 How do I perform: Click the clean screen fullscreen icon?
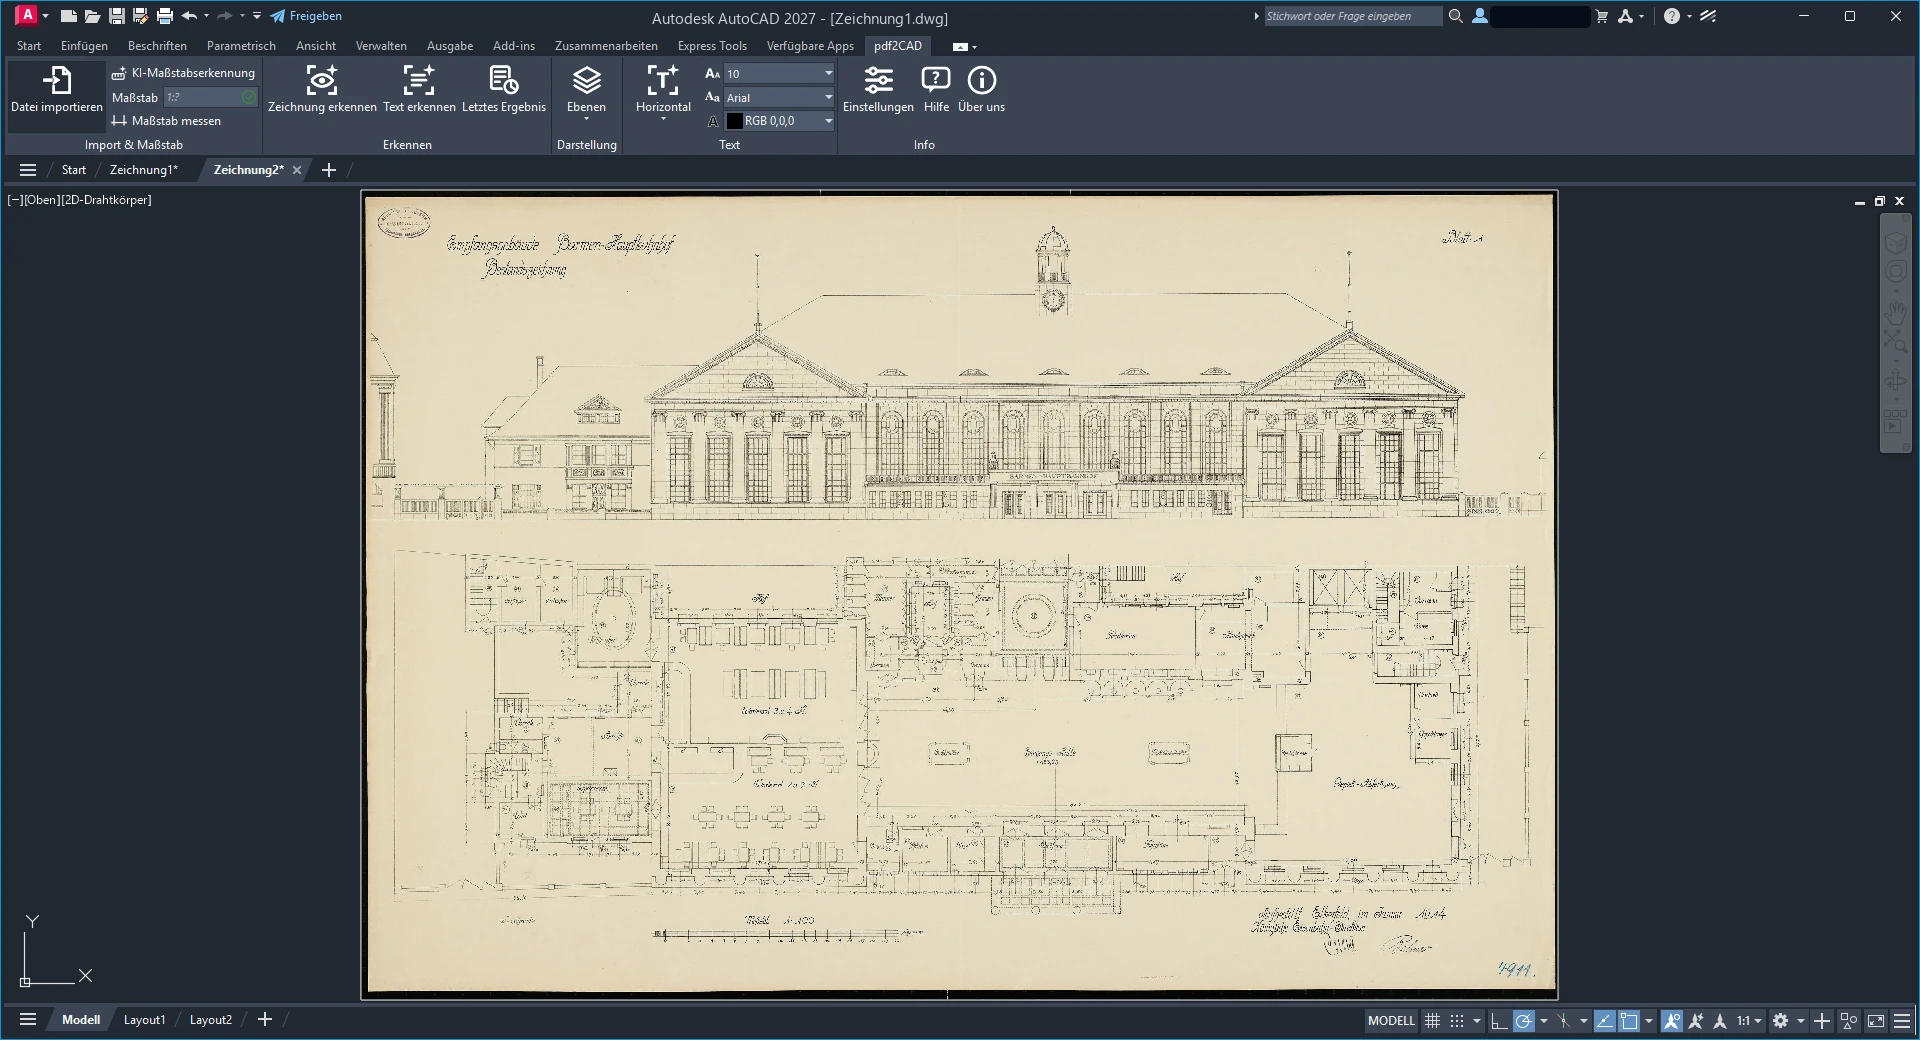tap(1876, 1021)
